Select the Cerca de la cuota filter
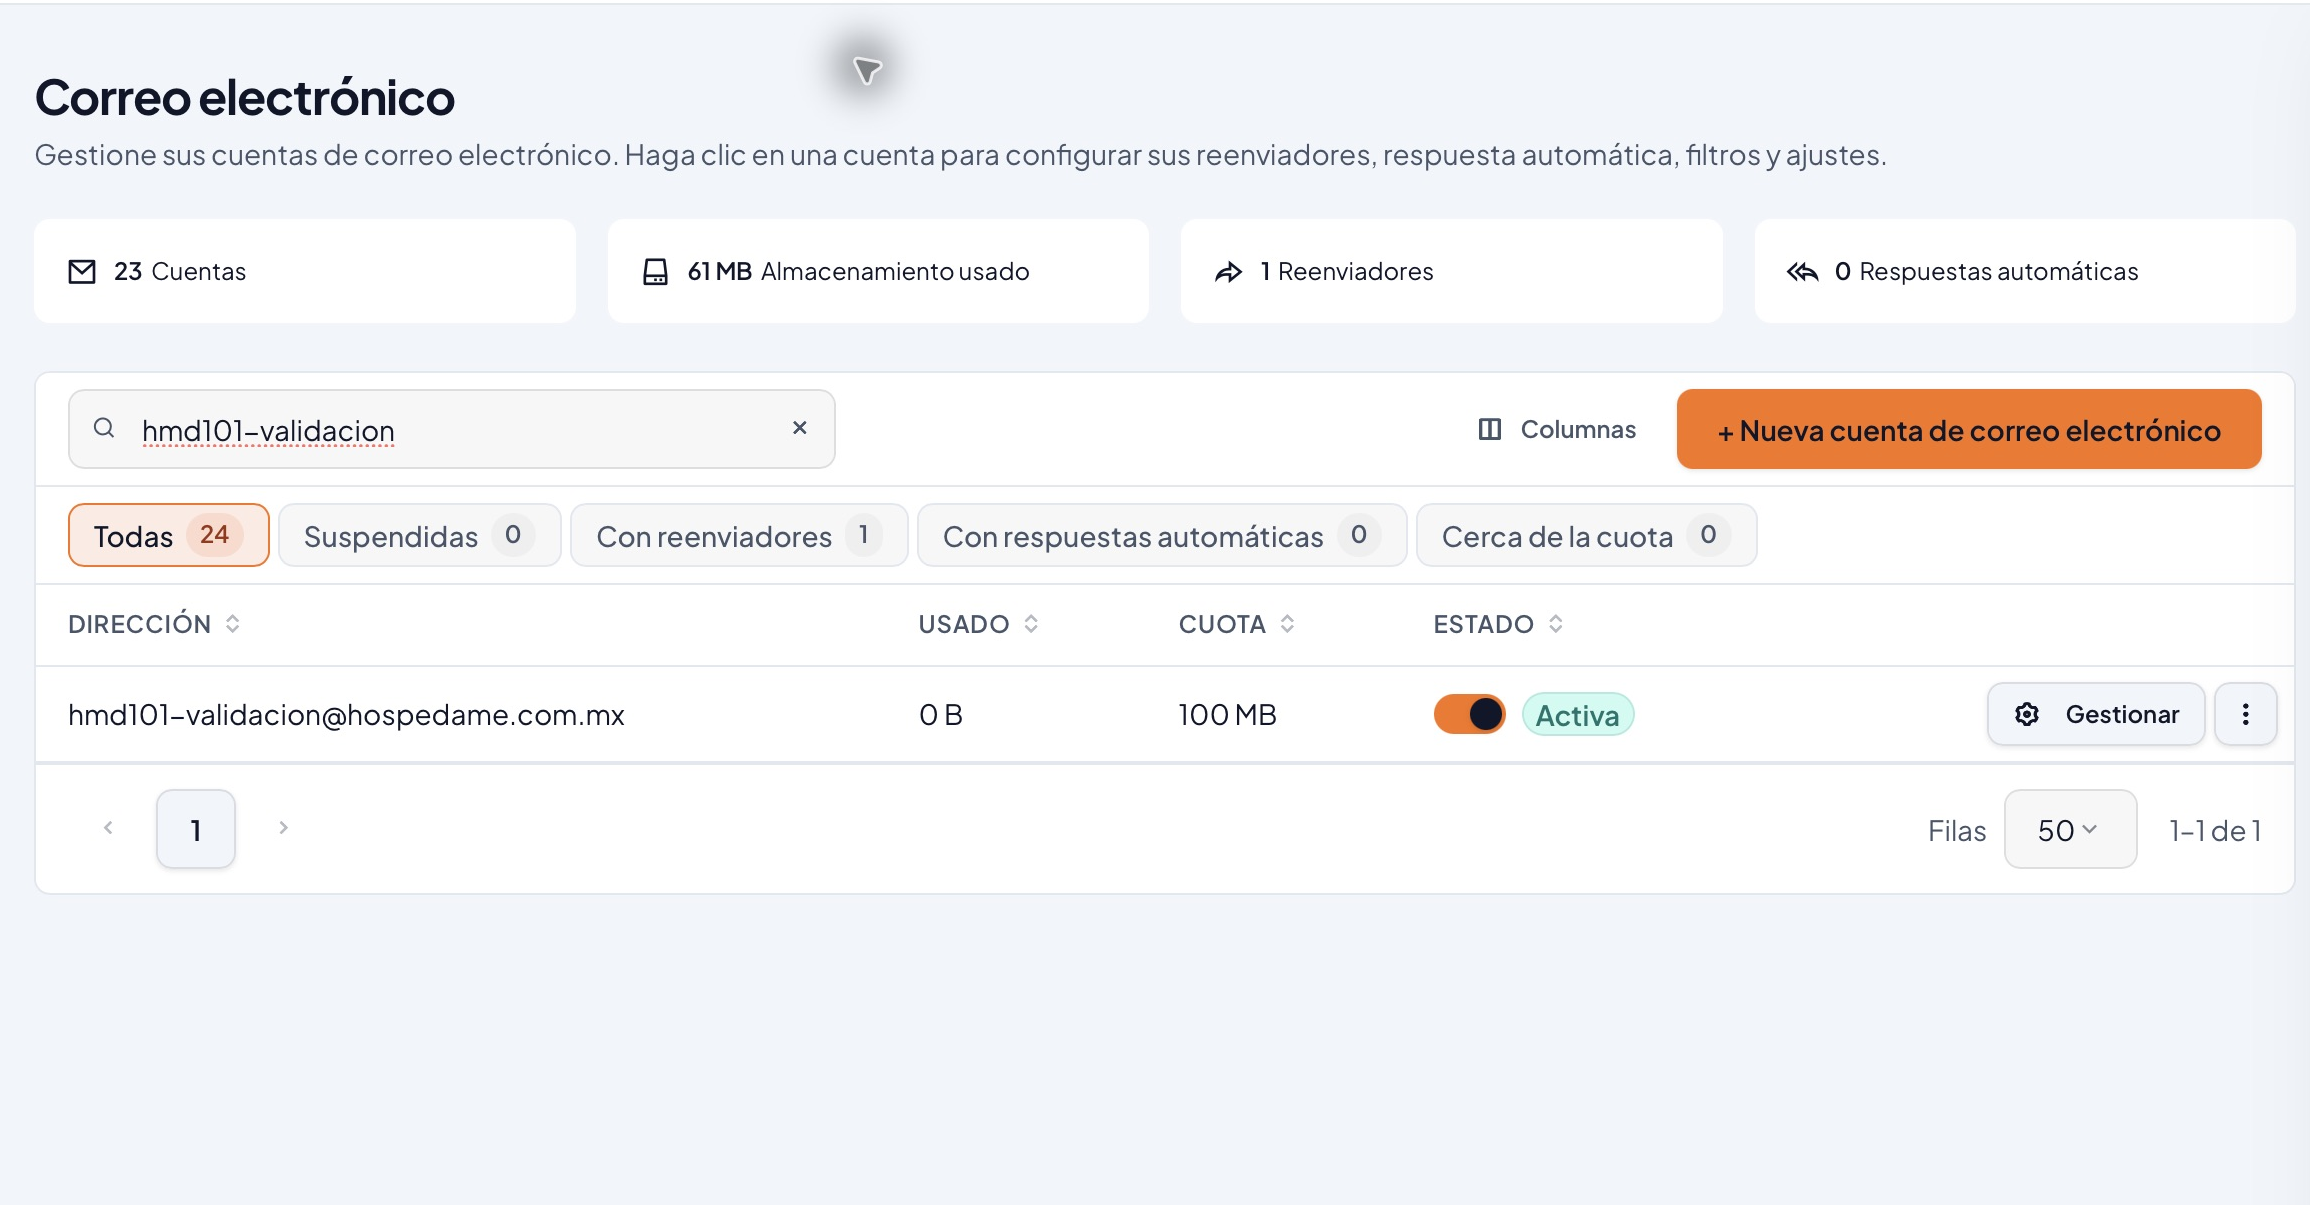Viewport: 2310px width, 1205px height. 1586,535
